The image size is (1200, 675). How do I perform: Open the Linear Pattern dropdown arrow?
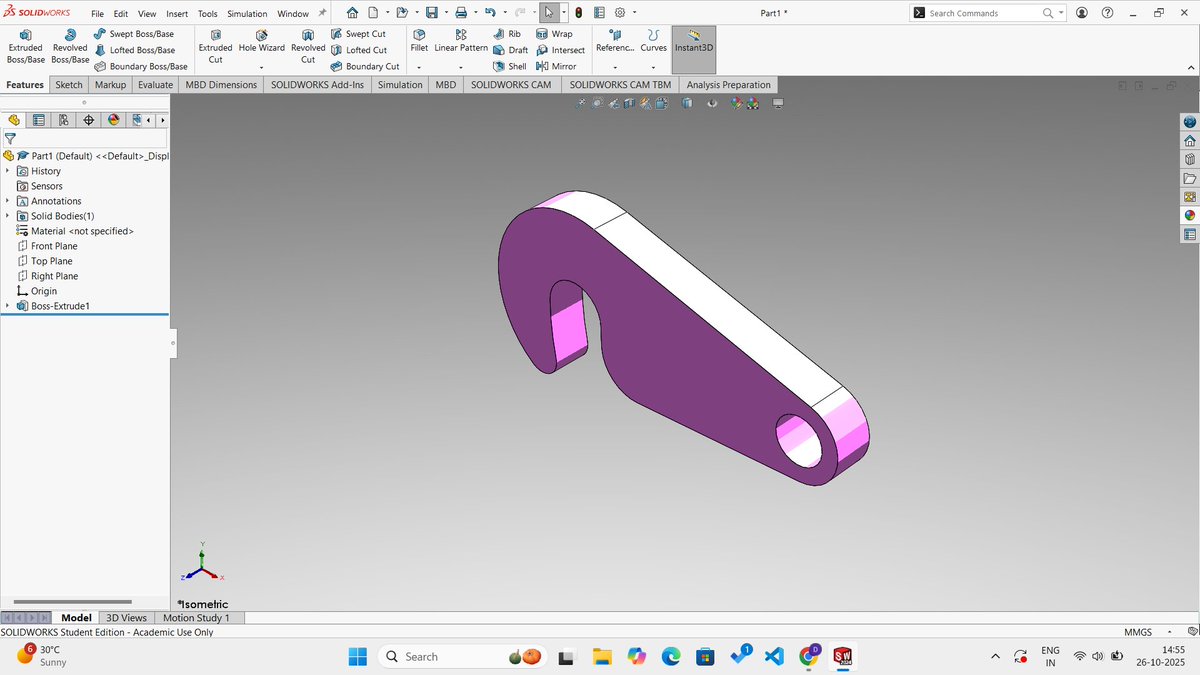coord(461,67)
